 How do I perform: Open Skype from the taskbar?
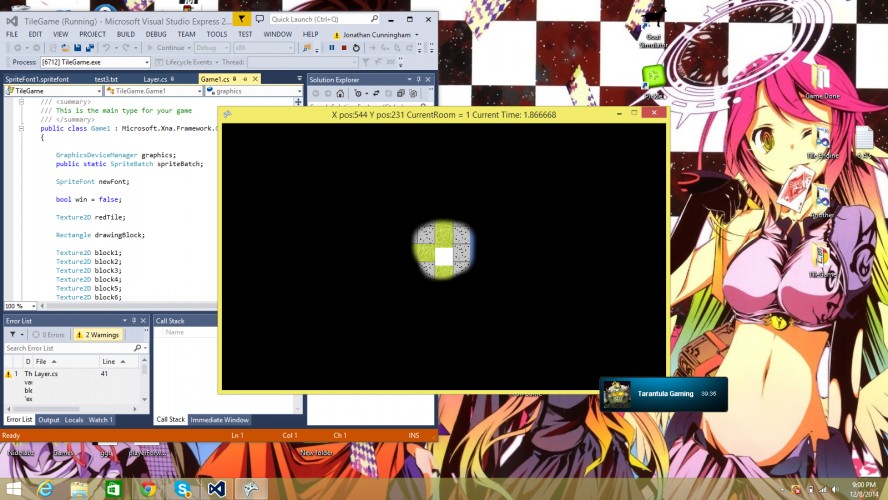(182, 488)
